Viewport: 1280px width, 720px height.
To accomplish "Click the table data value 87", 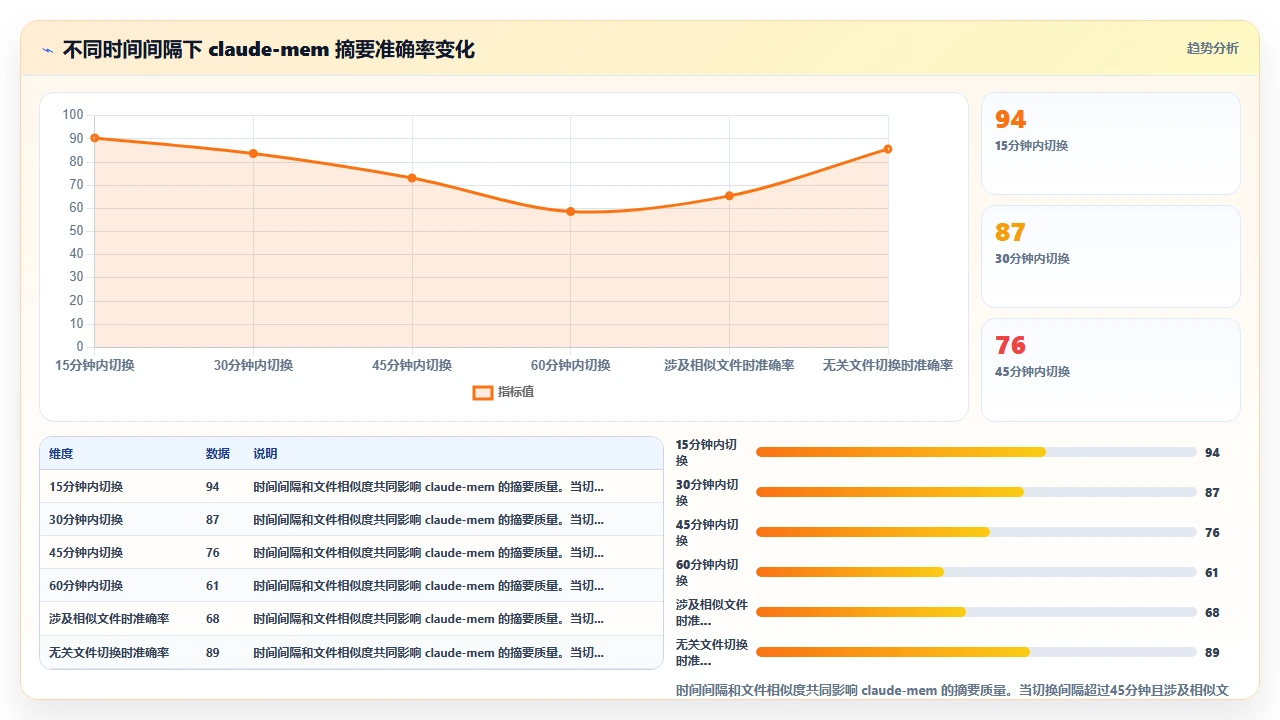I will click(x=213, y=520).
